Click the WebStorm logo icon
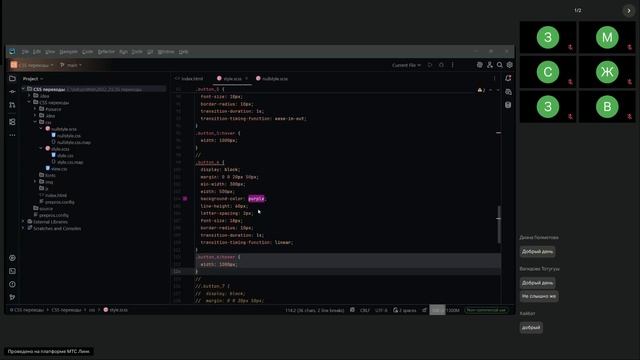Image resolution: width=640 pixels, height=360 pixels. [x=12, y=51]
